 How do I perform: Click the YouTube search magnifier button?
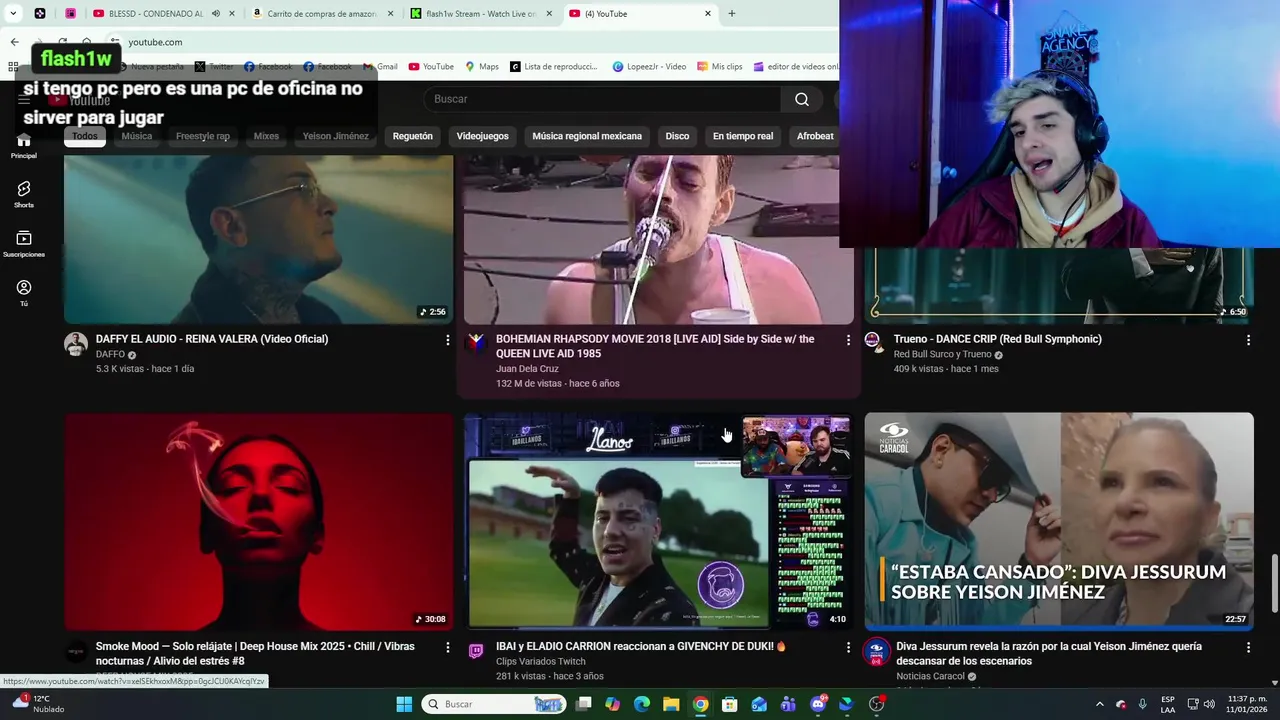802,99
